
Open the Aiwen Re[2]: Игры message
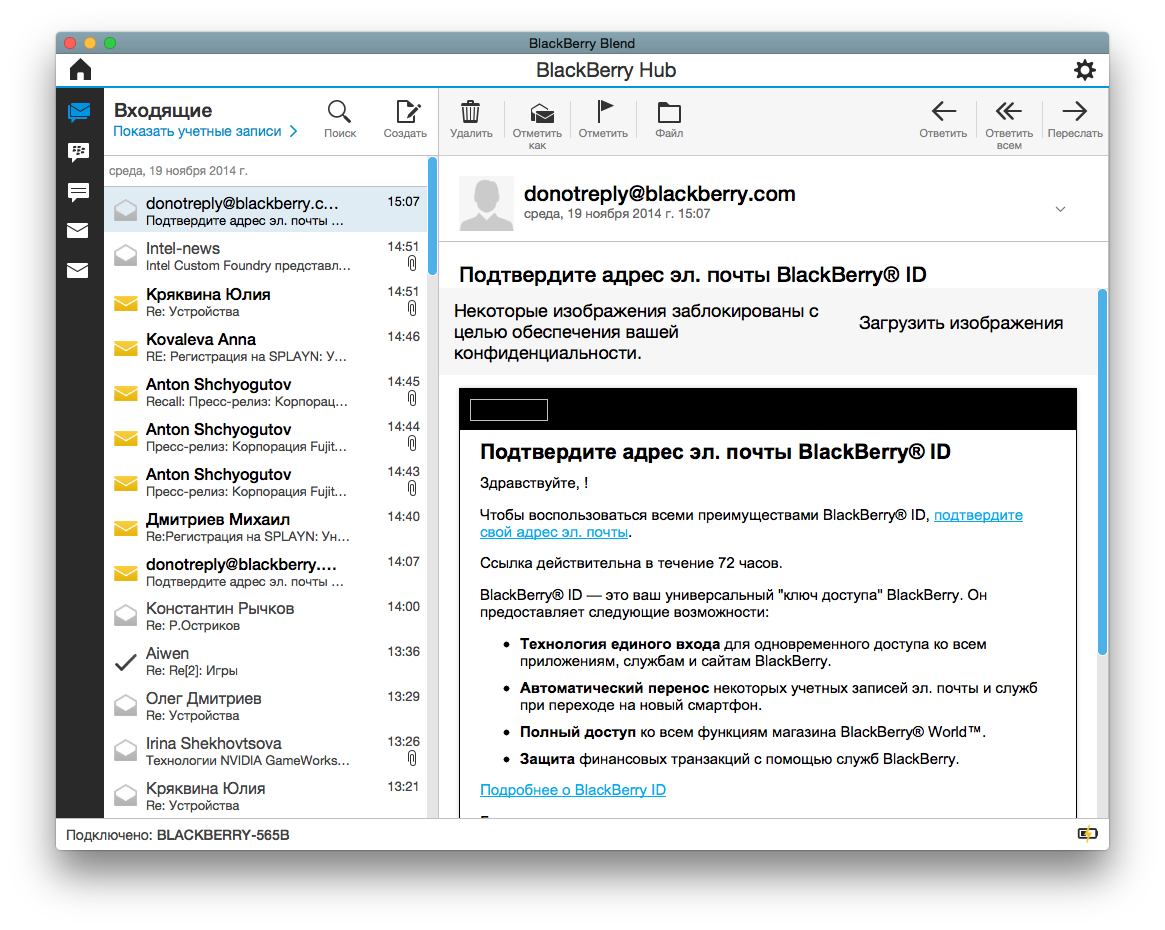coord(266,661)
